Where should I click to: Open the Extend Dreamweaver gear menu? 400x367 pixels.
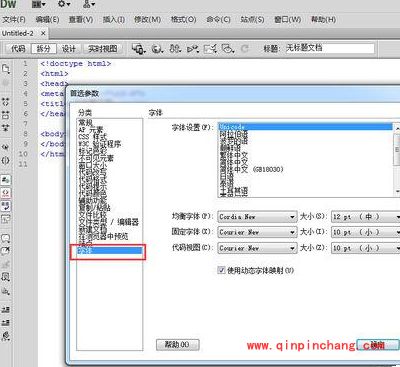64,4
